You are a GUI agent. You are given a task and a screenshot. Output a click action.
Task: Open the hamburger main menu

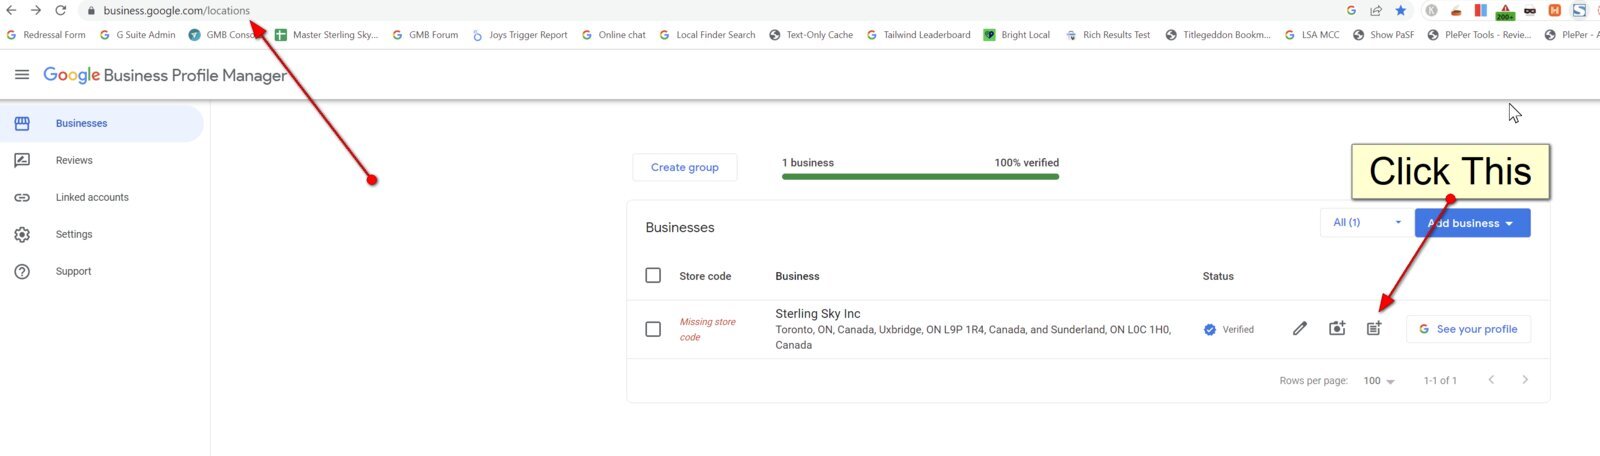tap(22, 75)
